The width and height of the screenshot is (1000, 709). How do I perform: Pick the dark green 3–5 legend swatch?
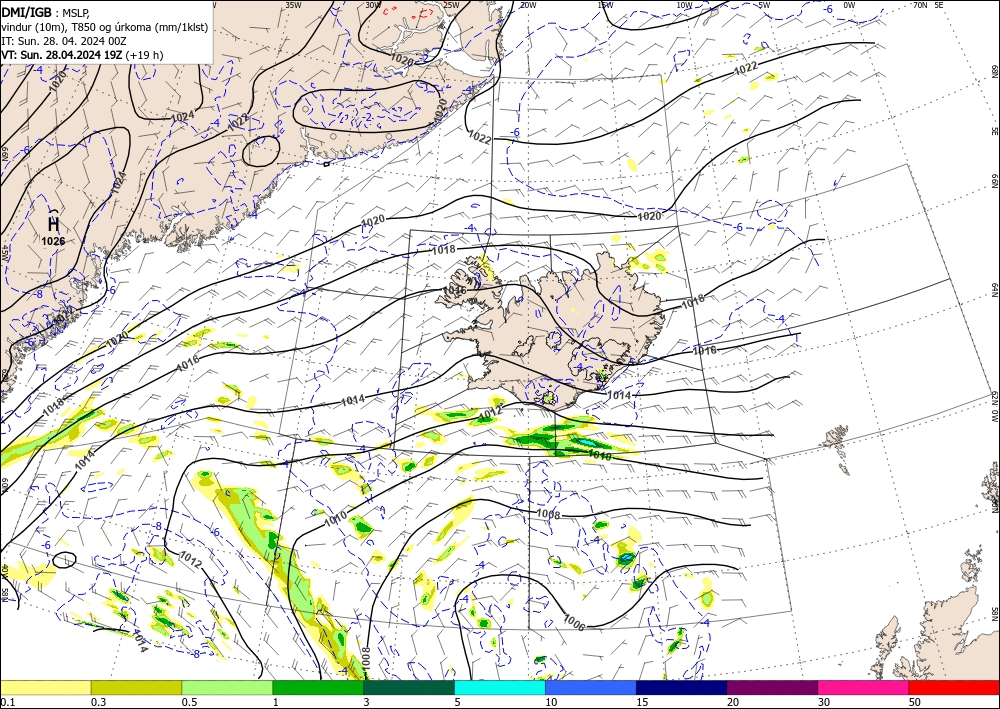409,687
